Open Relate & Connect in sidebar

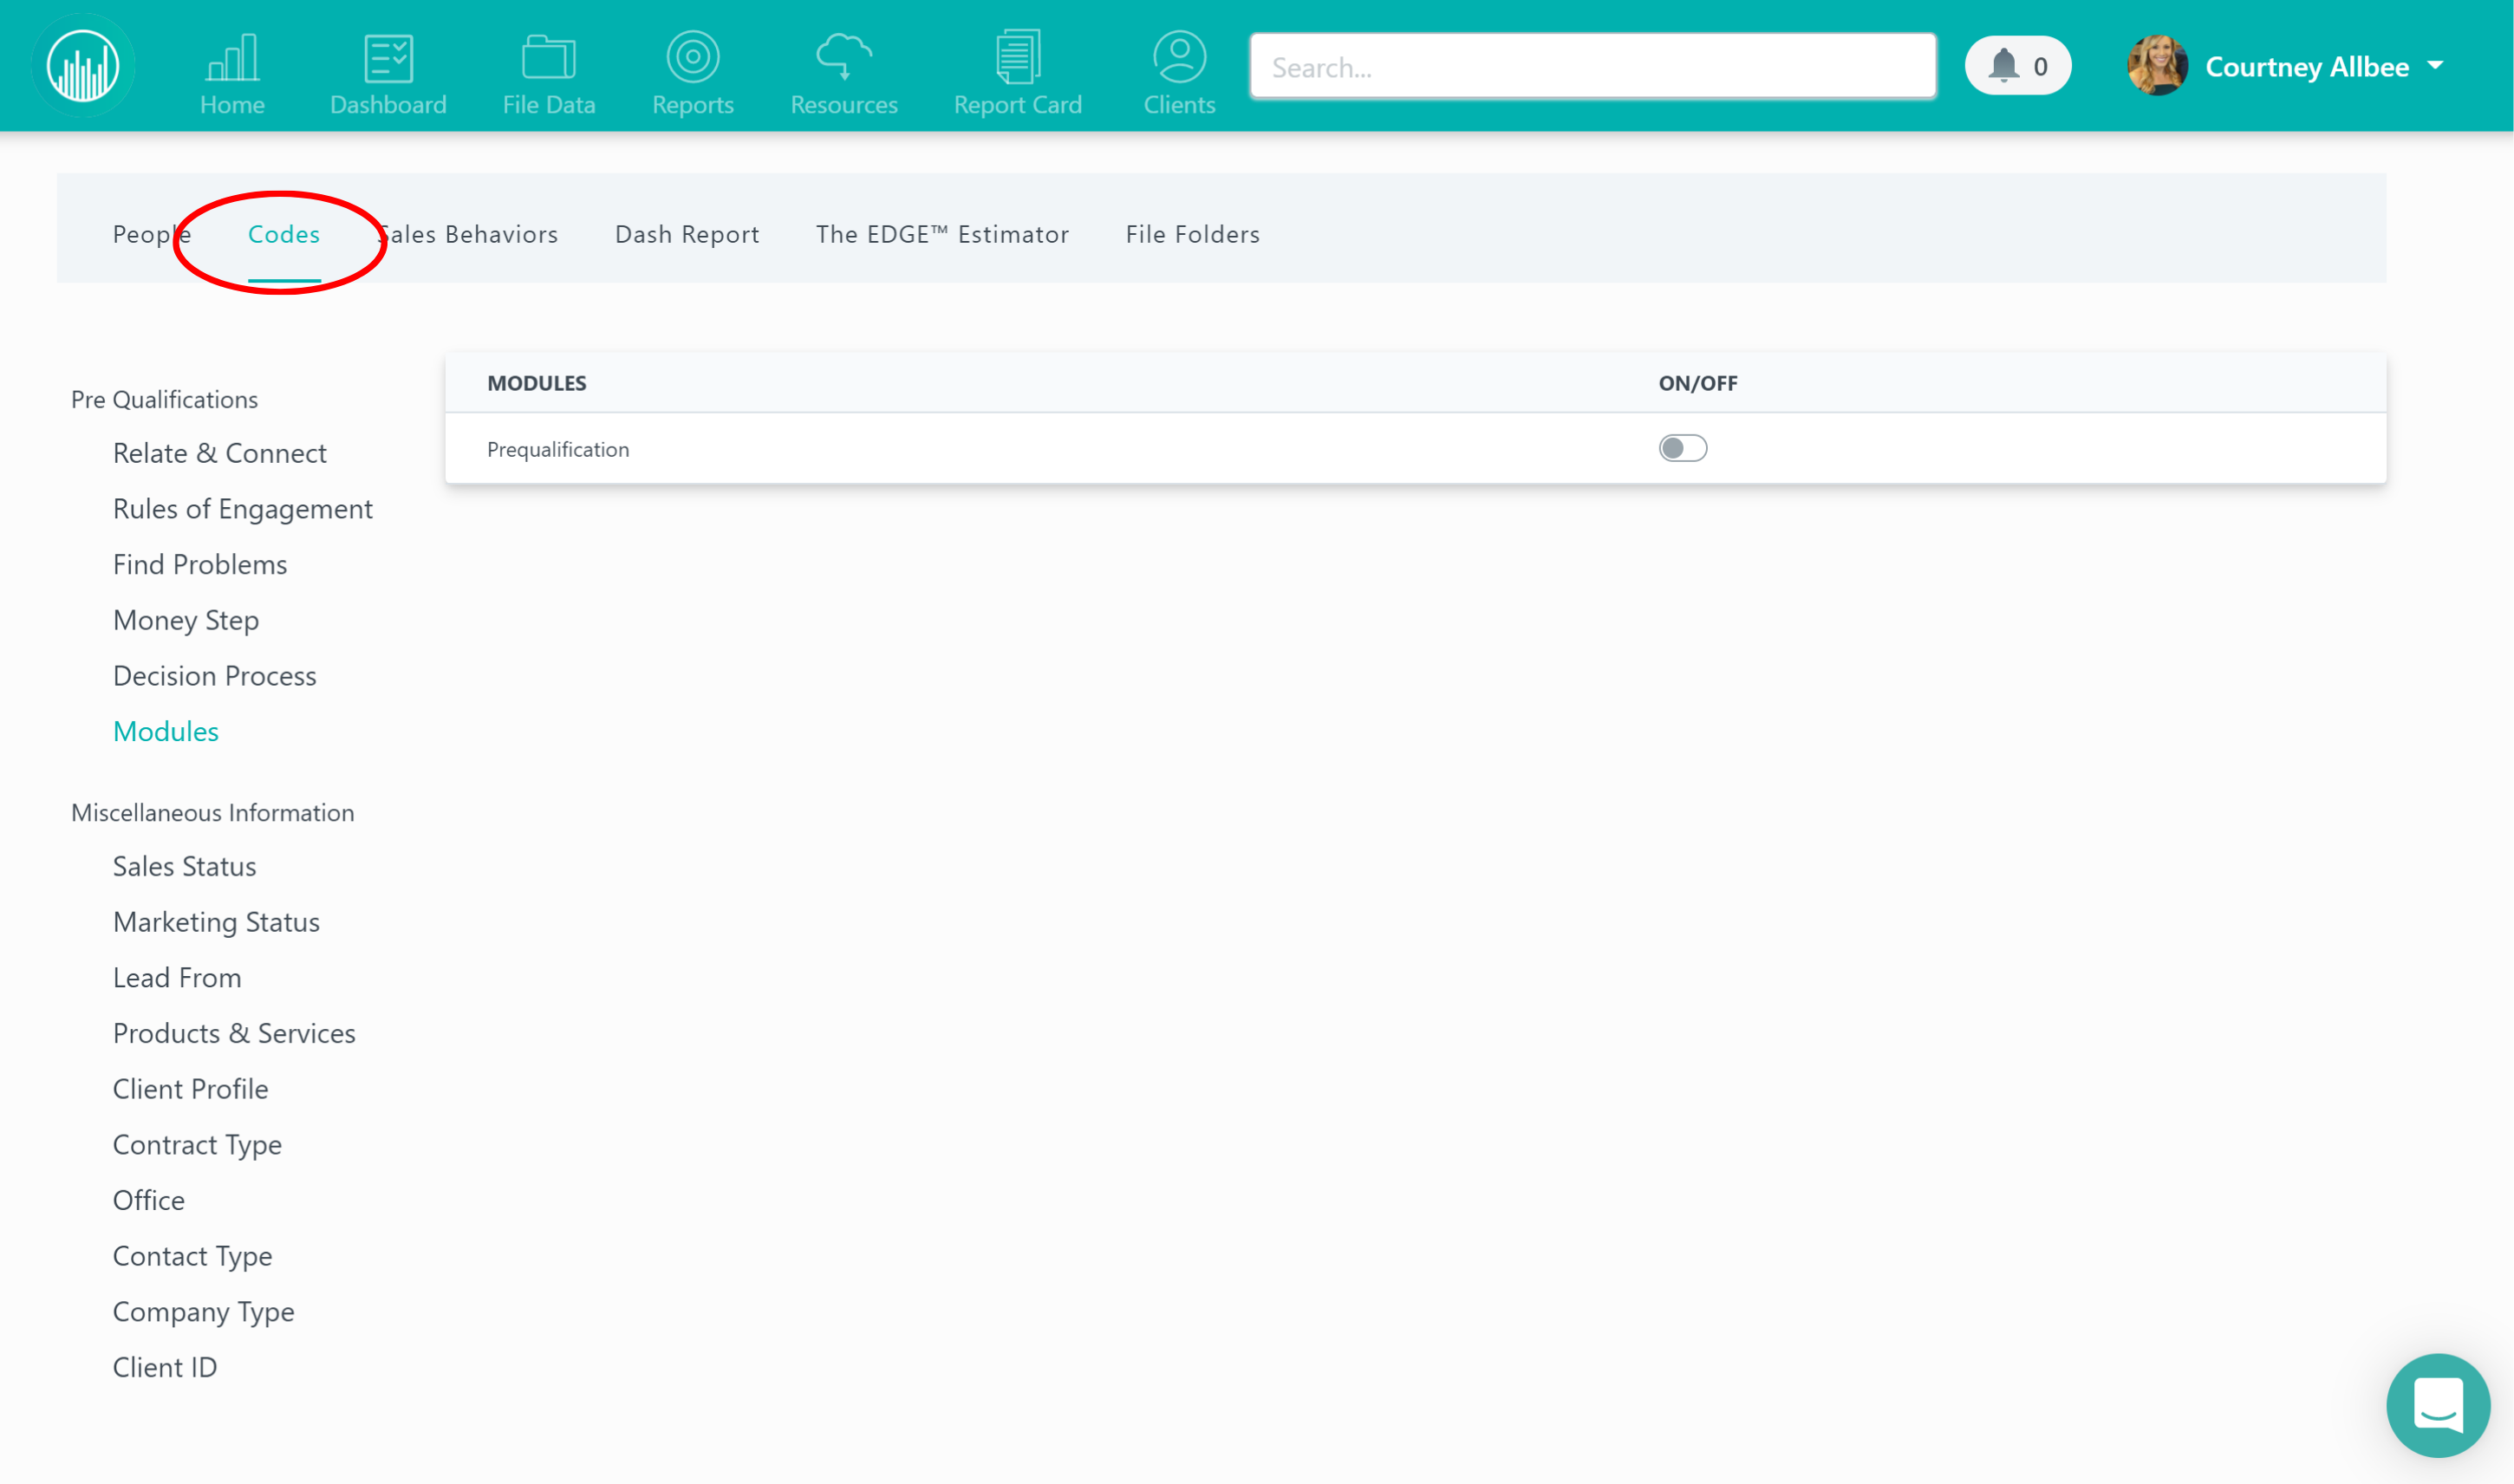tap(219, 453)
